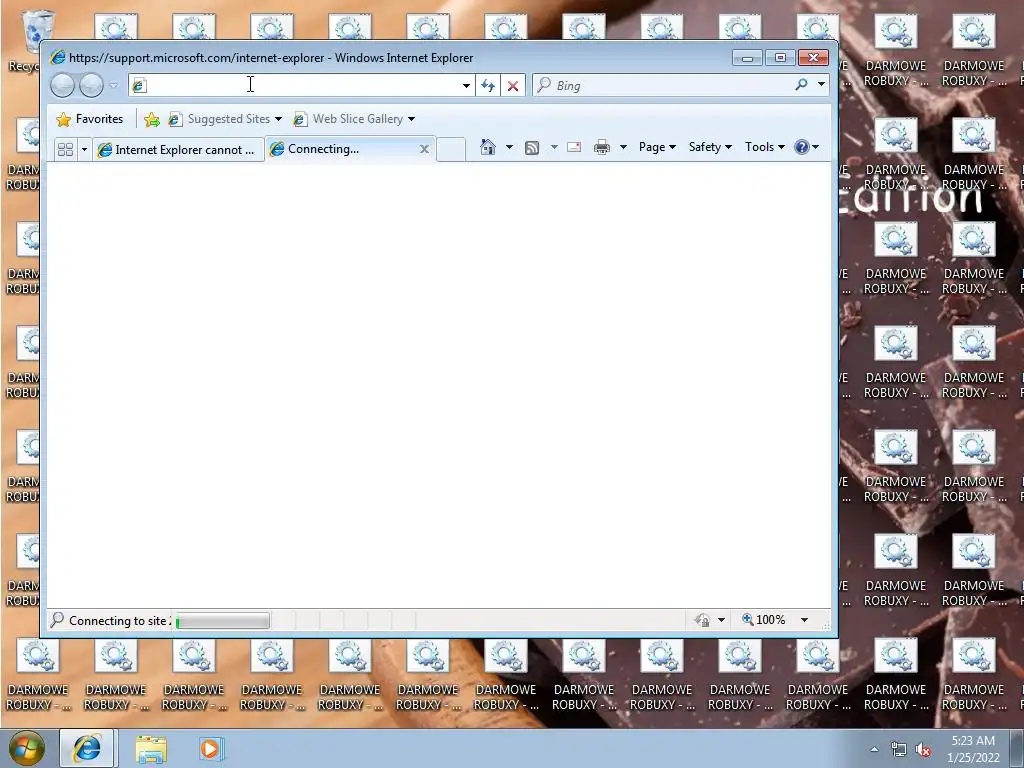Click the Print printer icon

click(602, 148)
